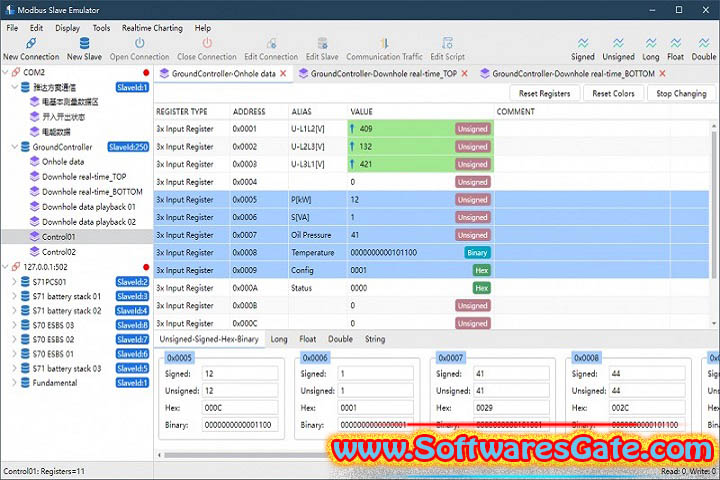Open the File menu
Screen dimensions: 720x480
pyautogui.click(x=12, y=28)
